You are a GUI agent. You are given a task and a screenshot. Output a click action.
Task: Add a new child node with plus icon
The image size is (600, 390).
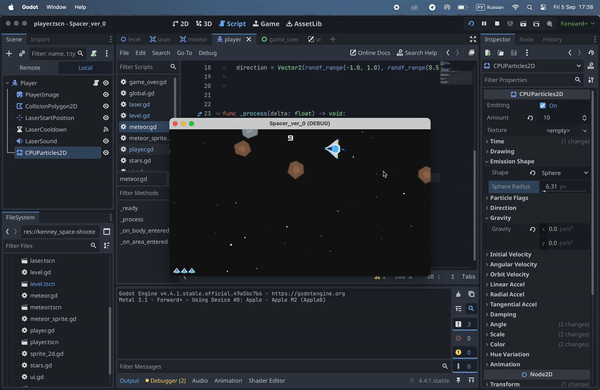tap(9, 54)
